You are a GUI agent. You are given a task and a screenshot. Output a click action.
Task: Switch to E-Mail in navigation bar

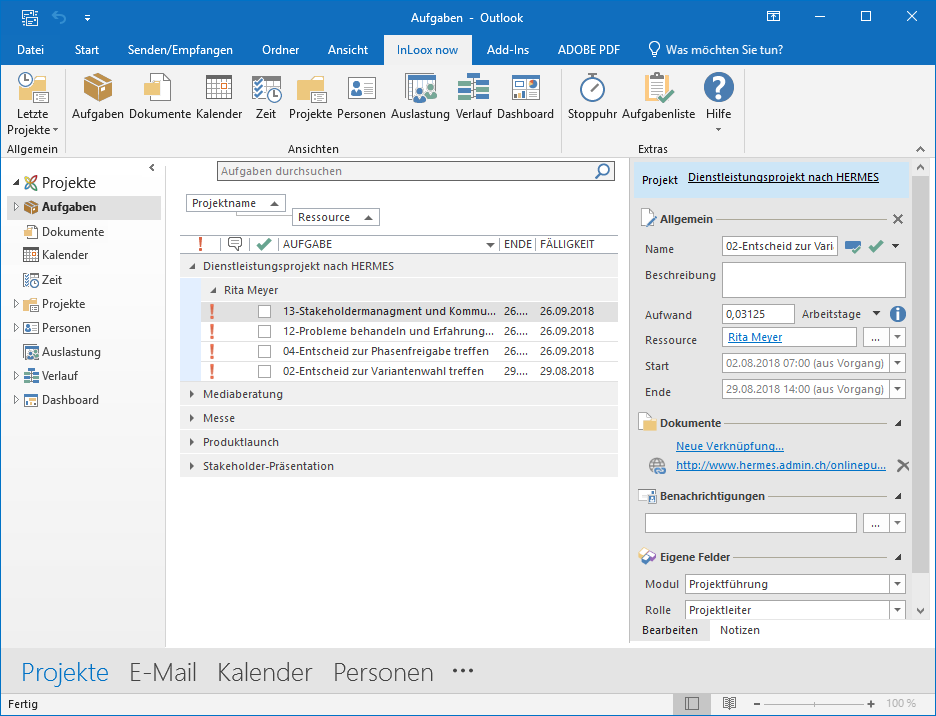tap(163, 672)
